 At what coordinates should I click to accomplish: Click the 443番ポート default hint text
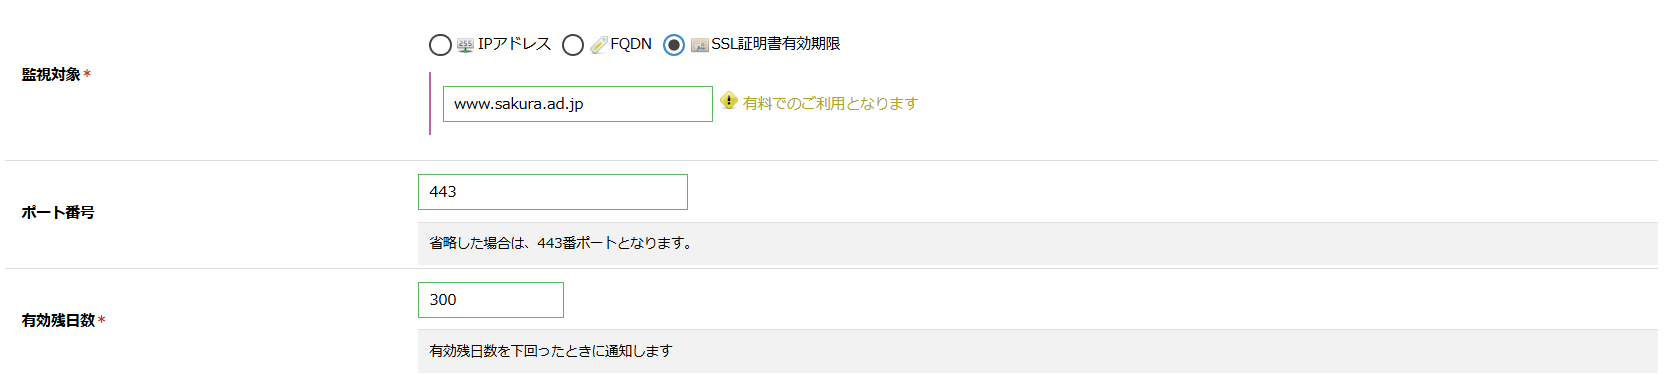(x=560, y=243)
